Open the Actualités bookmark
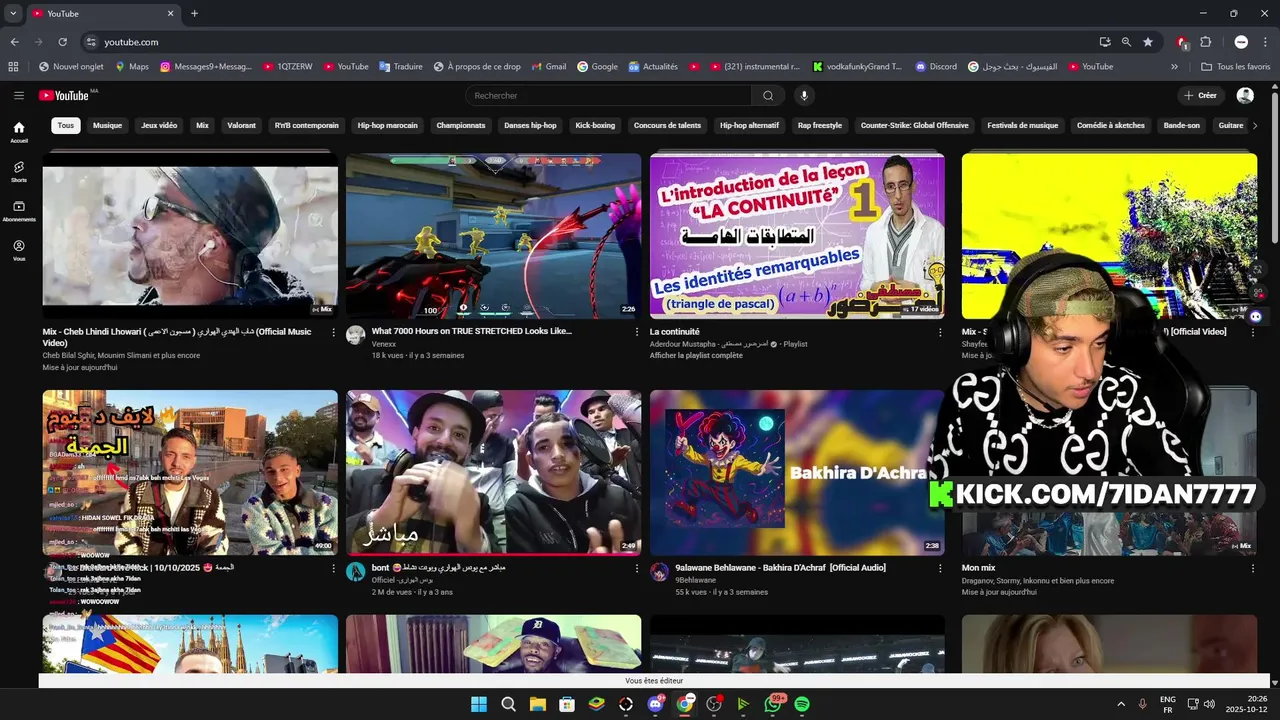Screen dimensions: 1280x720 coord(653,67)
